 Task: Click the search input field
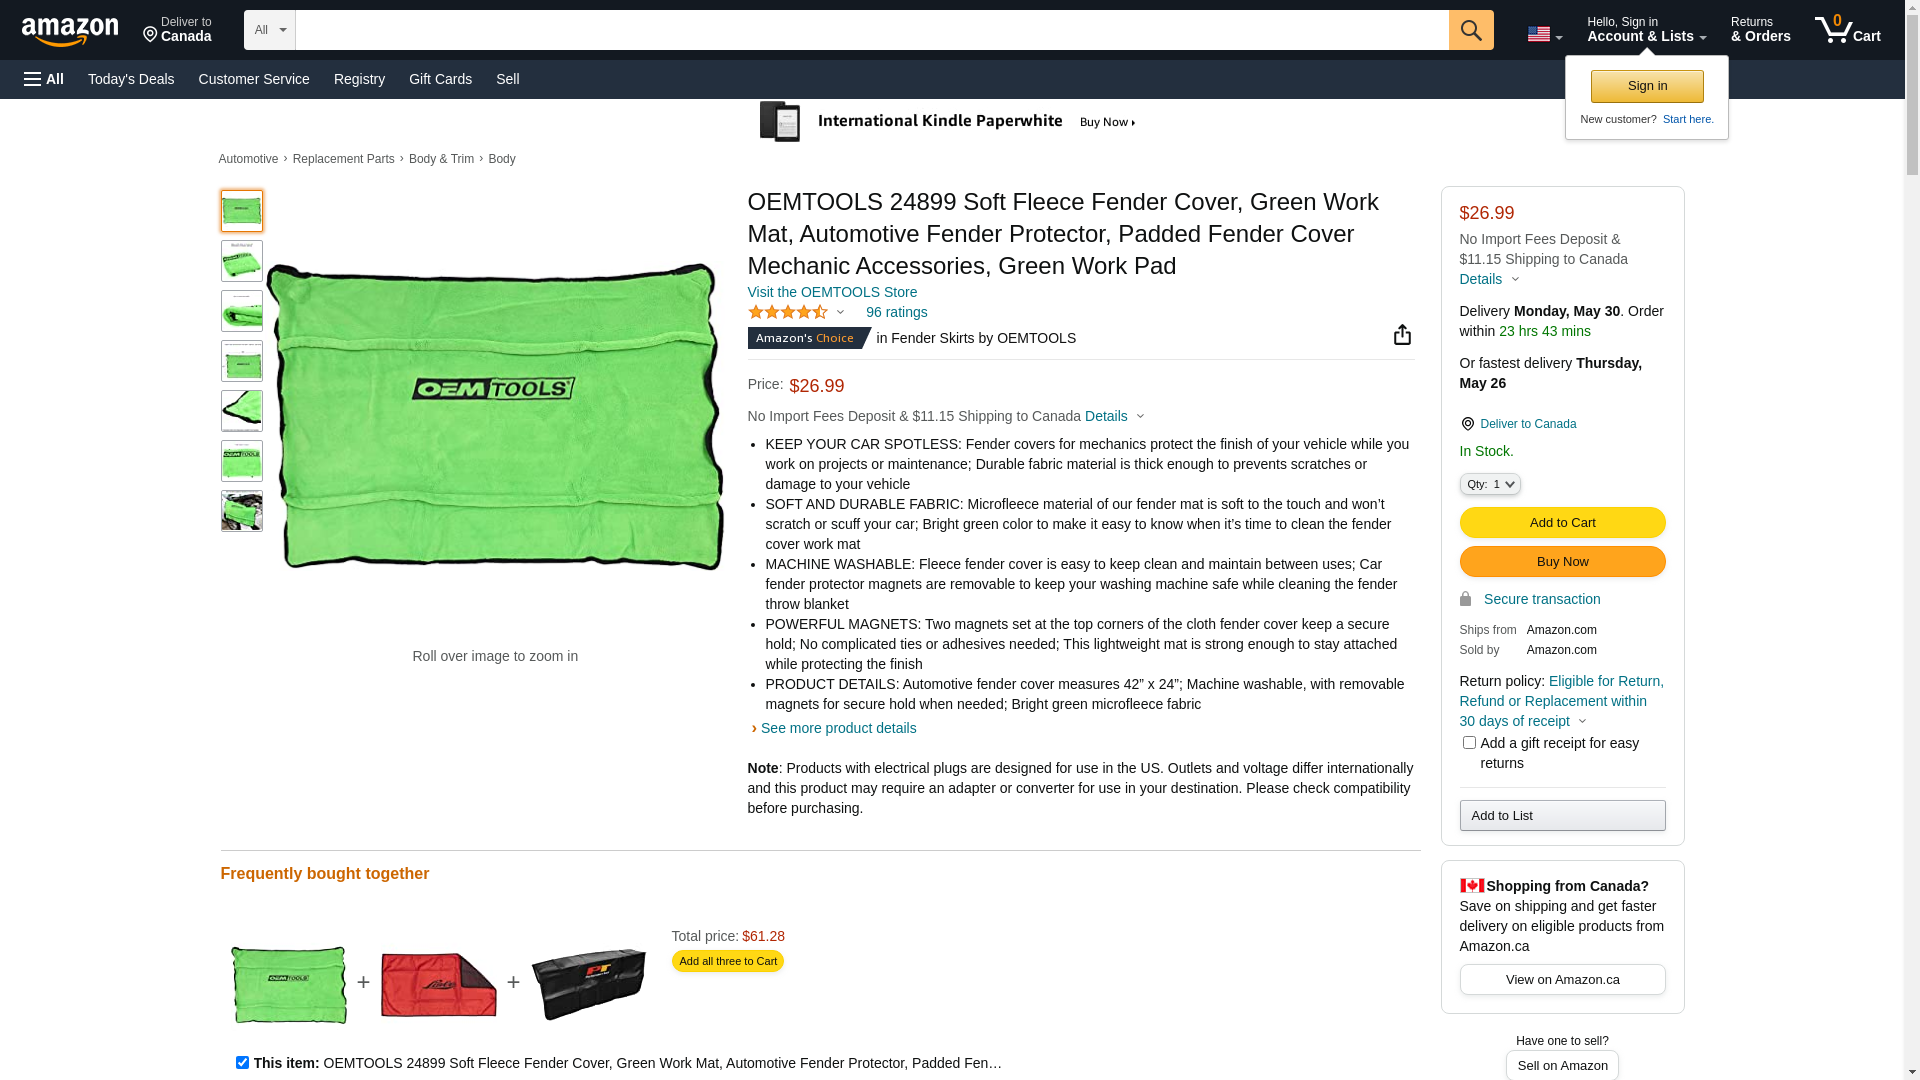(x=872, y=30)
